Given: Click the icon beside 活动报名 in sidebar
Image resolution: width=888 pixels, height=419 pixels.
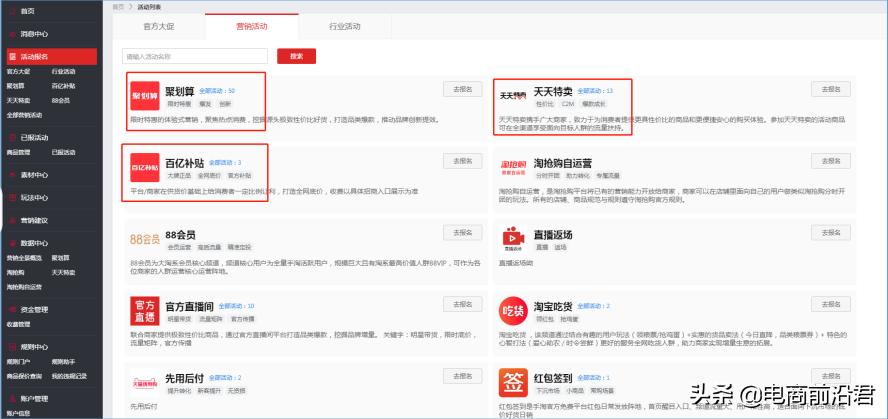Looking at the screenshot, I should 12,57.
